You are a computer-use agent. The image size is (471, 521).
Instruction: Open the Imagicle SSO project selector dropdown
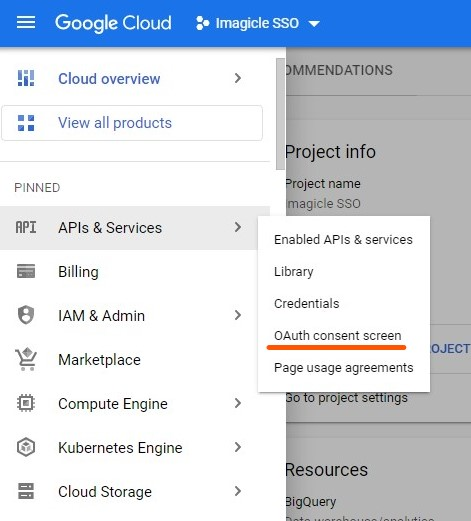[x=258, y=23]
